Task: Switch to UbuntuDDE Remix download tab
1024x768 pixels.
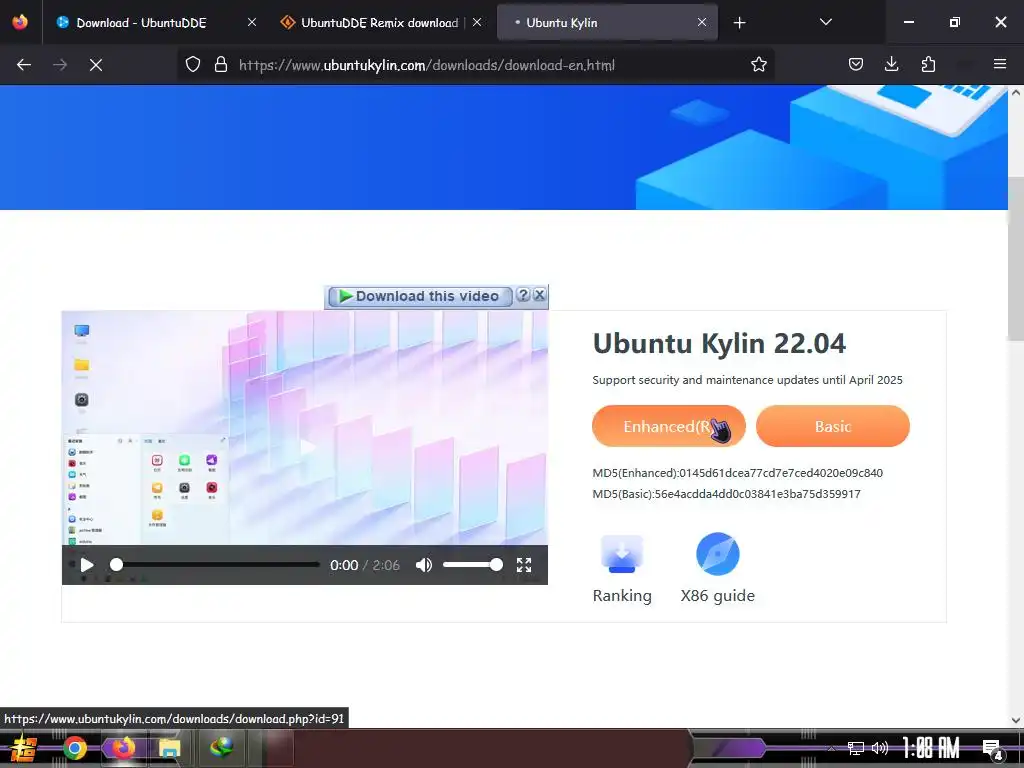Action: pos(379,23)
